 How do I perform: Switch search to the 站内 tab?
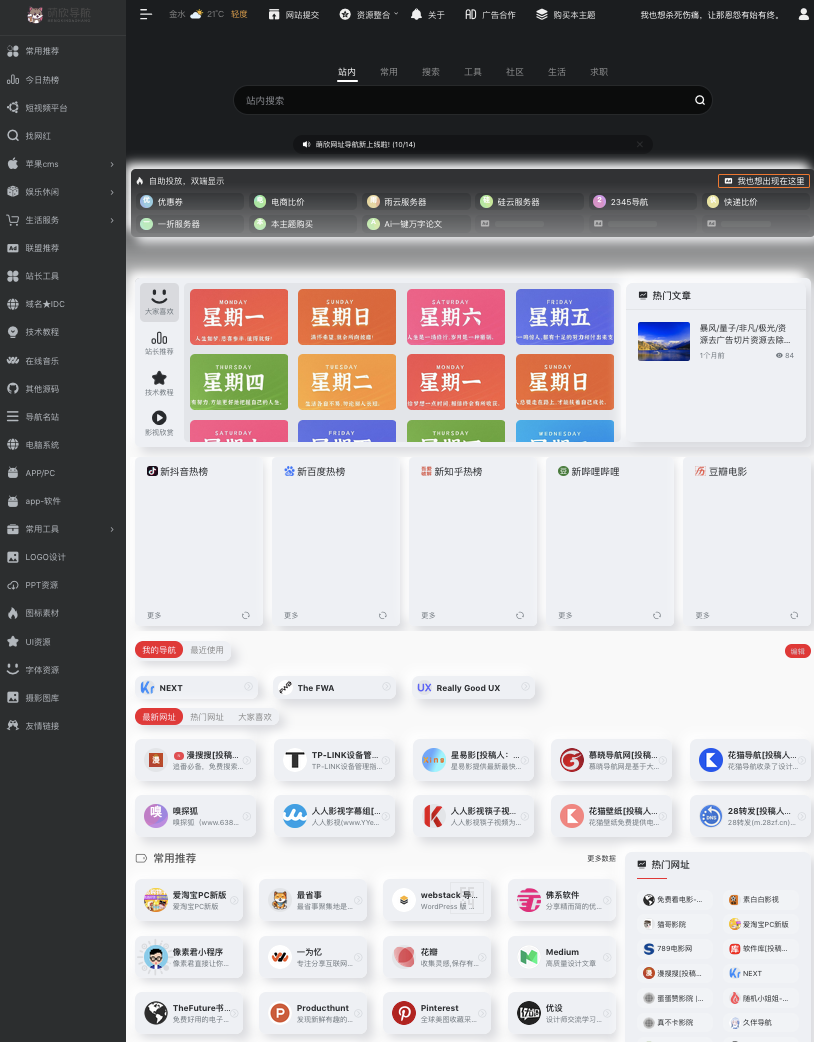347,72
